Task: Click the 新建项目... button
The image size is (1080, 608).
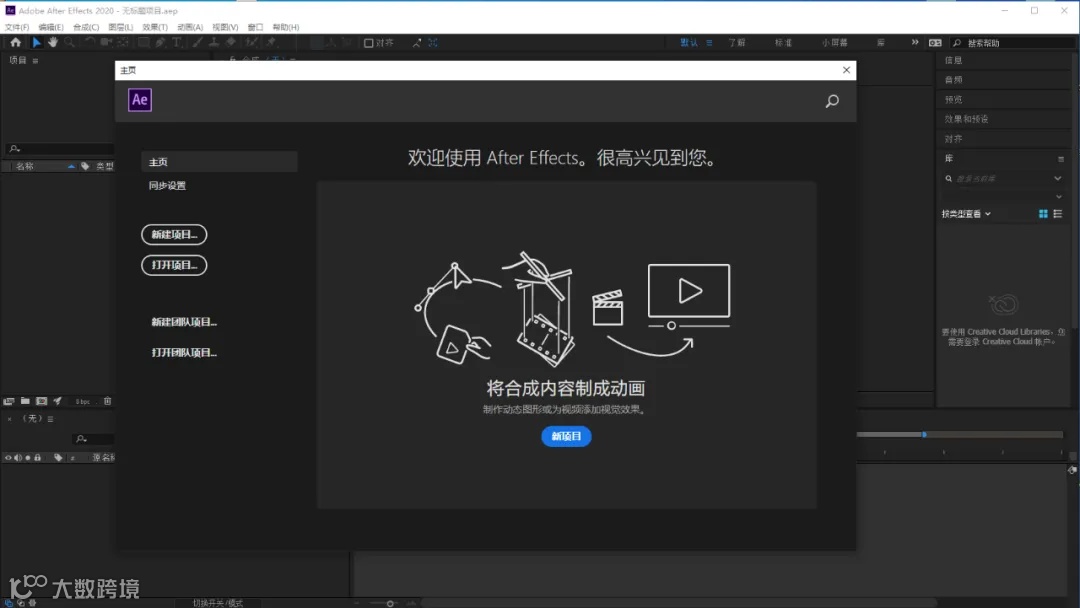Action: [174, 234]
